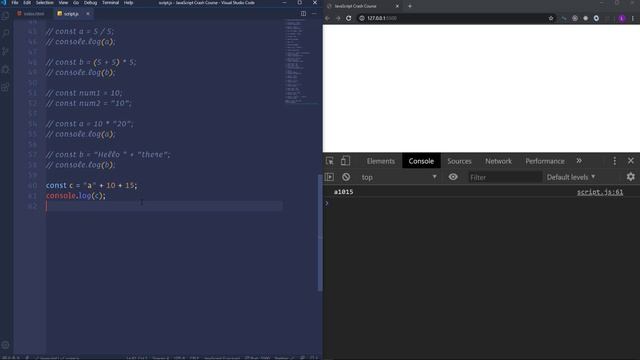The image size is (640, 360).
Task: Open the JavaScript context top dropdown
Action: tap(398, 177)
